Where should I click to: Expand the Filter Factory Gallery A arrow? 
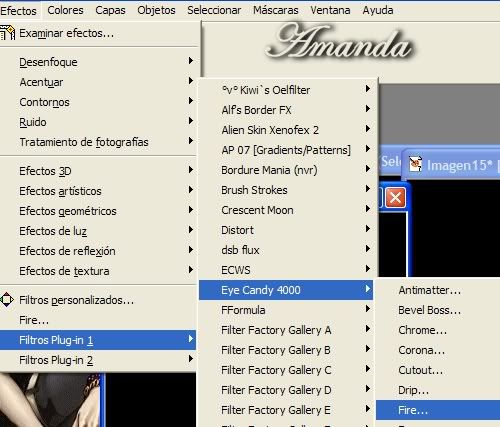tap(368, 329)
